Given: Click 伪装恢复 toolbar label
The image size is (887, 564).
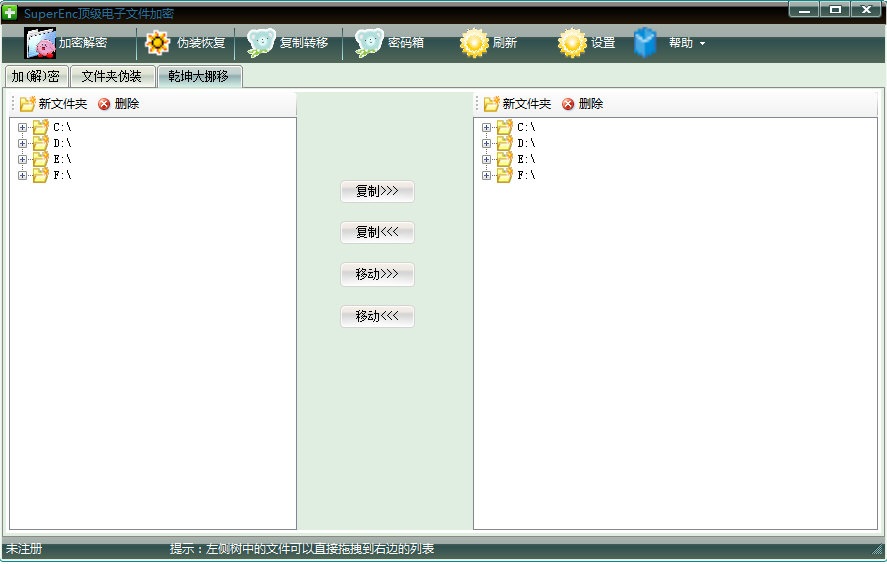Looking at the screenshot, I should (x=201, y=43).
